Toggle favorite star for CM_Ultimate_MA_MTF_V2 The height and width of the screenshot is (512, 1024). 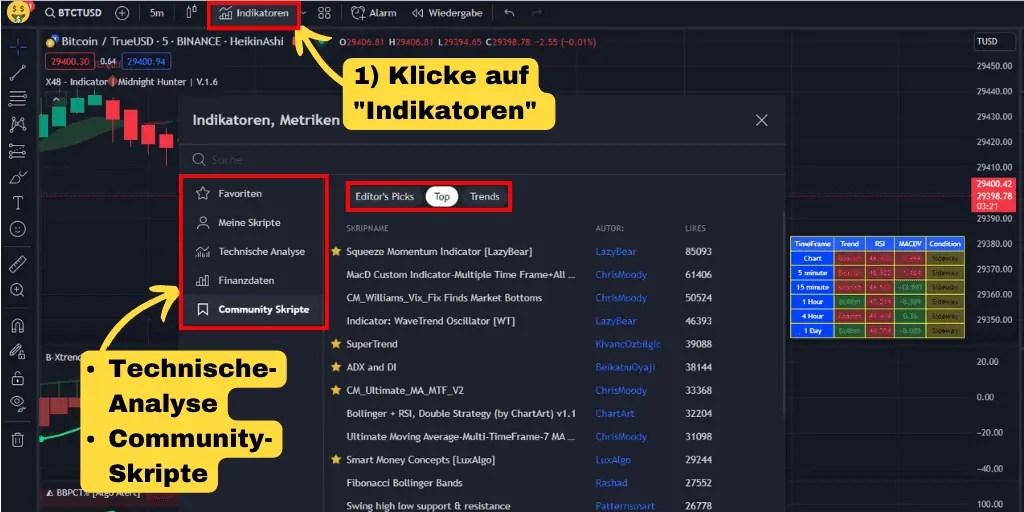click(x=336, y=390)
